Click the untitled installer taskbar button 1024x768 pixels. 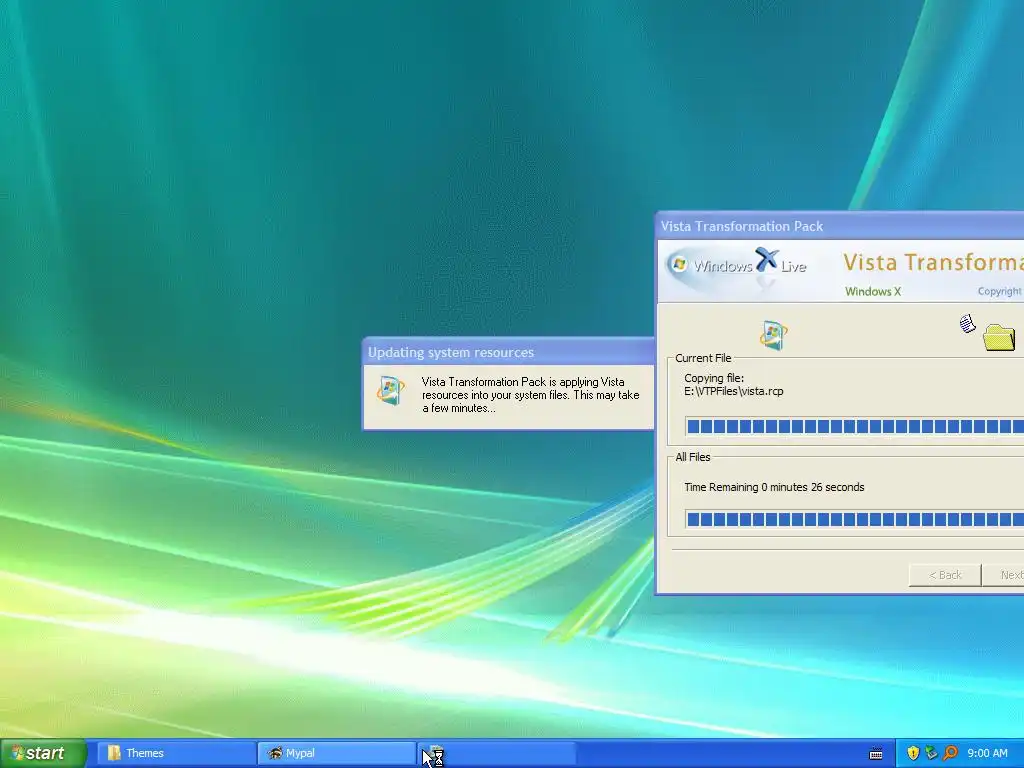click(496, 754)
